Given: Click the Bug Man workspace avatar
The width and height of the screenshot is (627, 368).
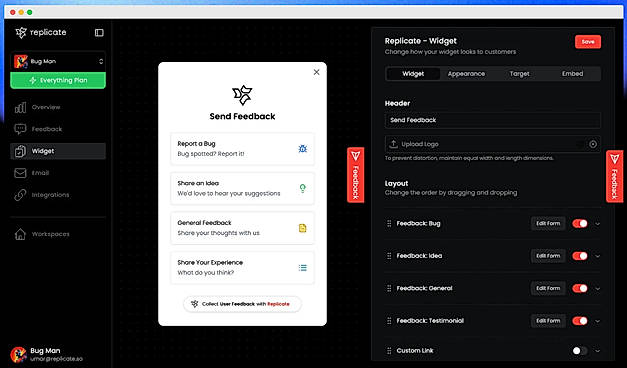Looking at the screenshot, I should 21,61.
